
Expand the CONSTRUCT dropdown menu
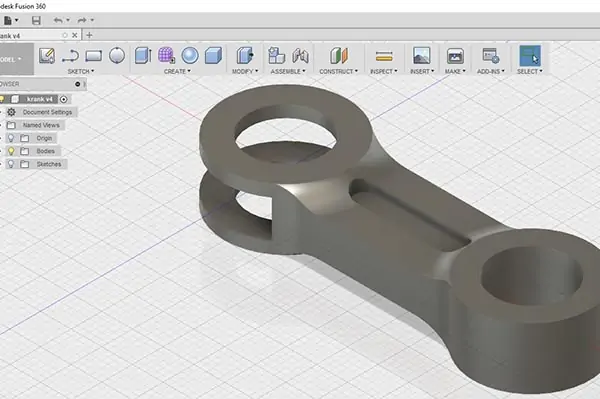point(339,72)
